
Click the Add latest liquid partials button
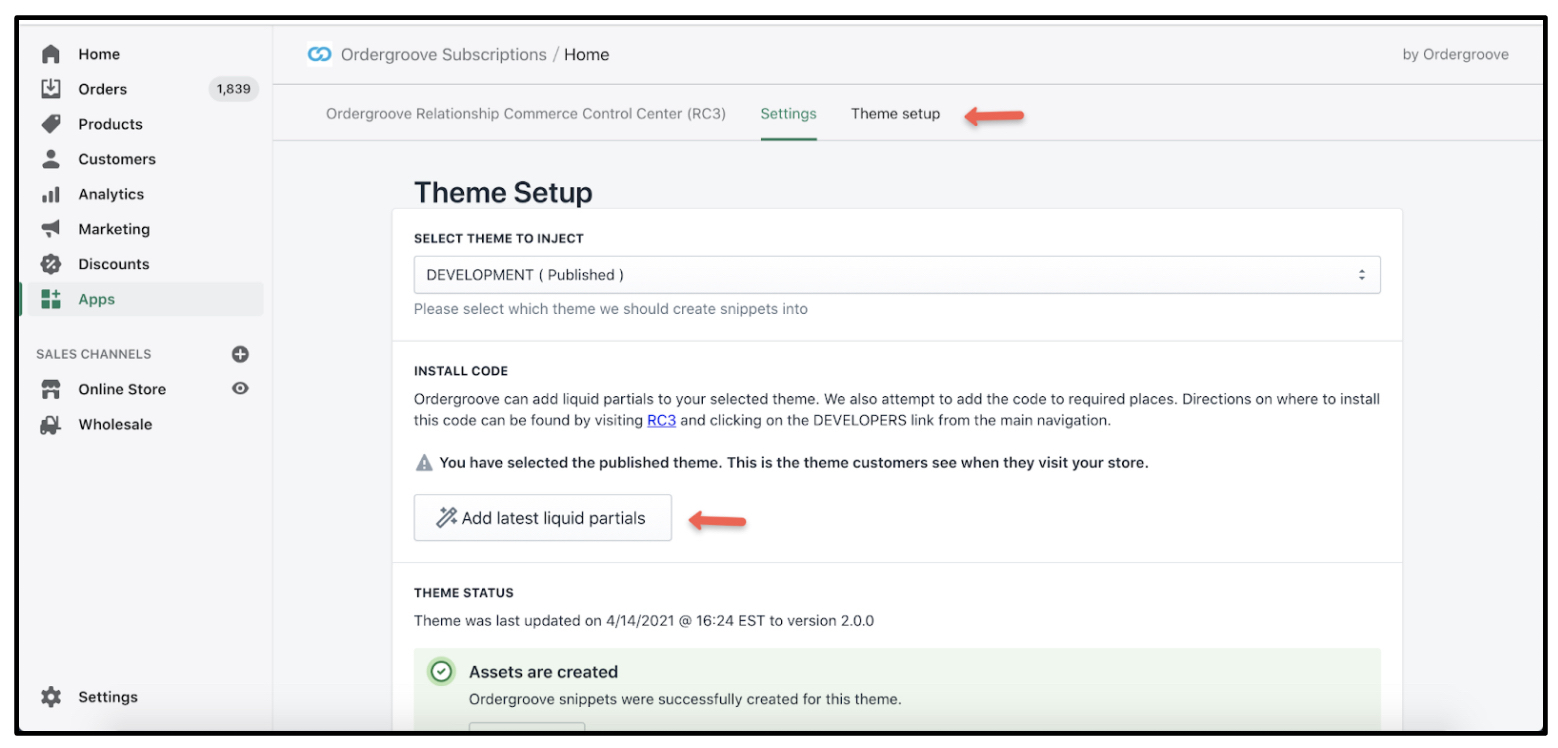coord(542,517)
